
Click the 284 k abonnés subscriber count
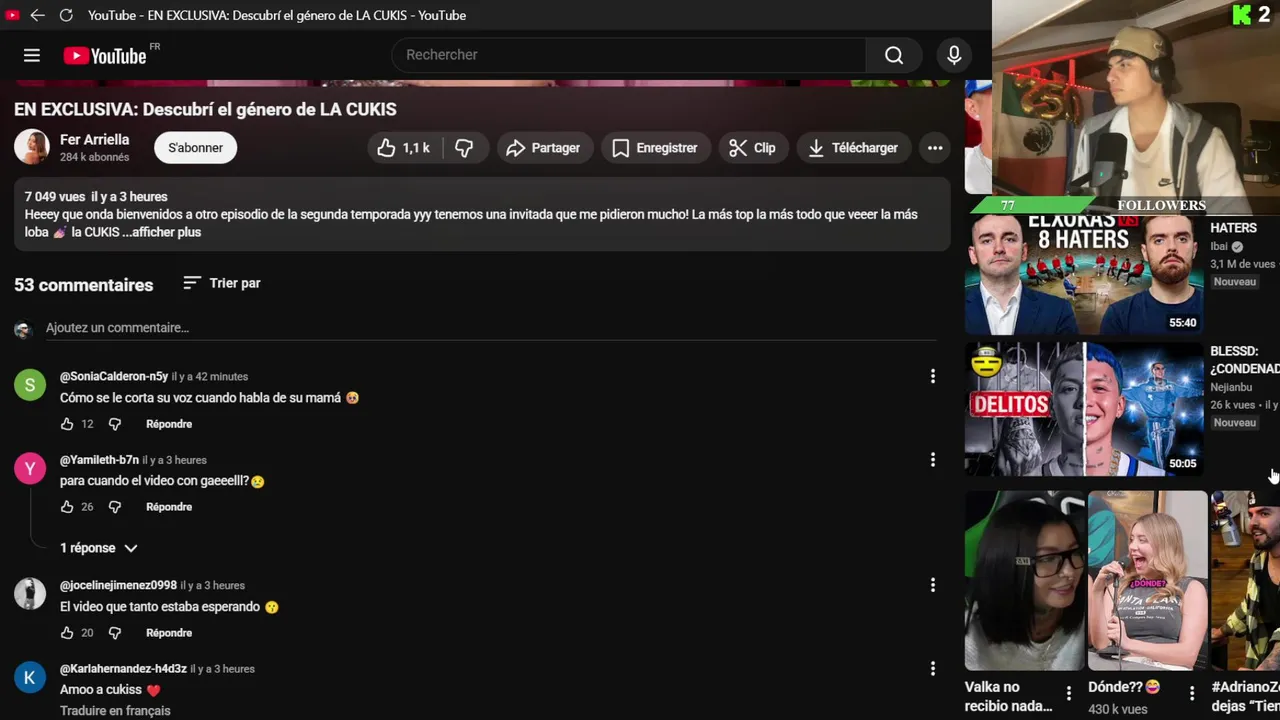tap(94, 157)
